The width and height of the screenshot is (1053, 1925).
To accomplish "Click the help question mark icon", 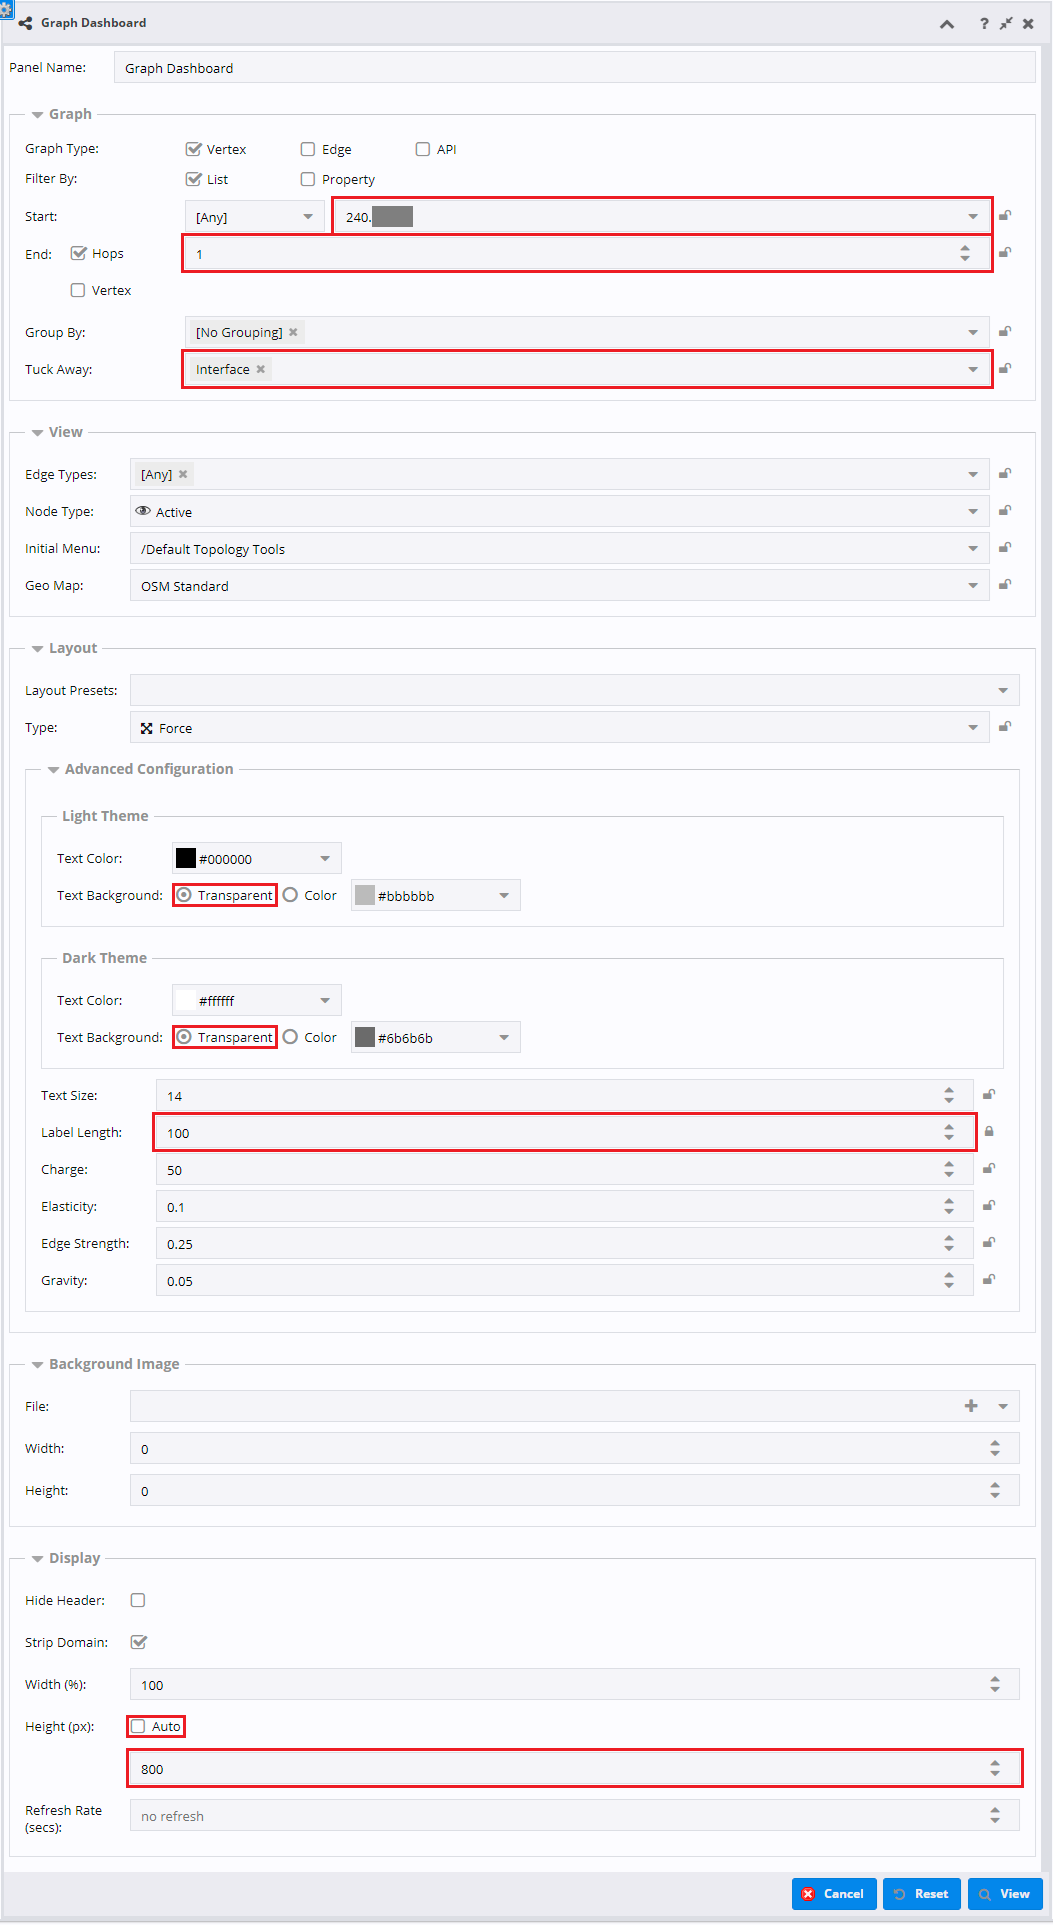I will [984, 23].
